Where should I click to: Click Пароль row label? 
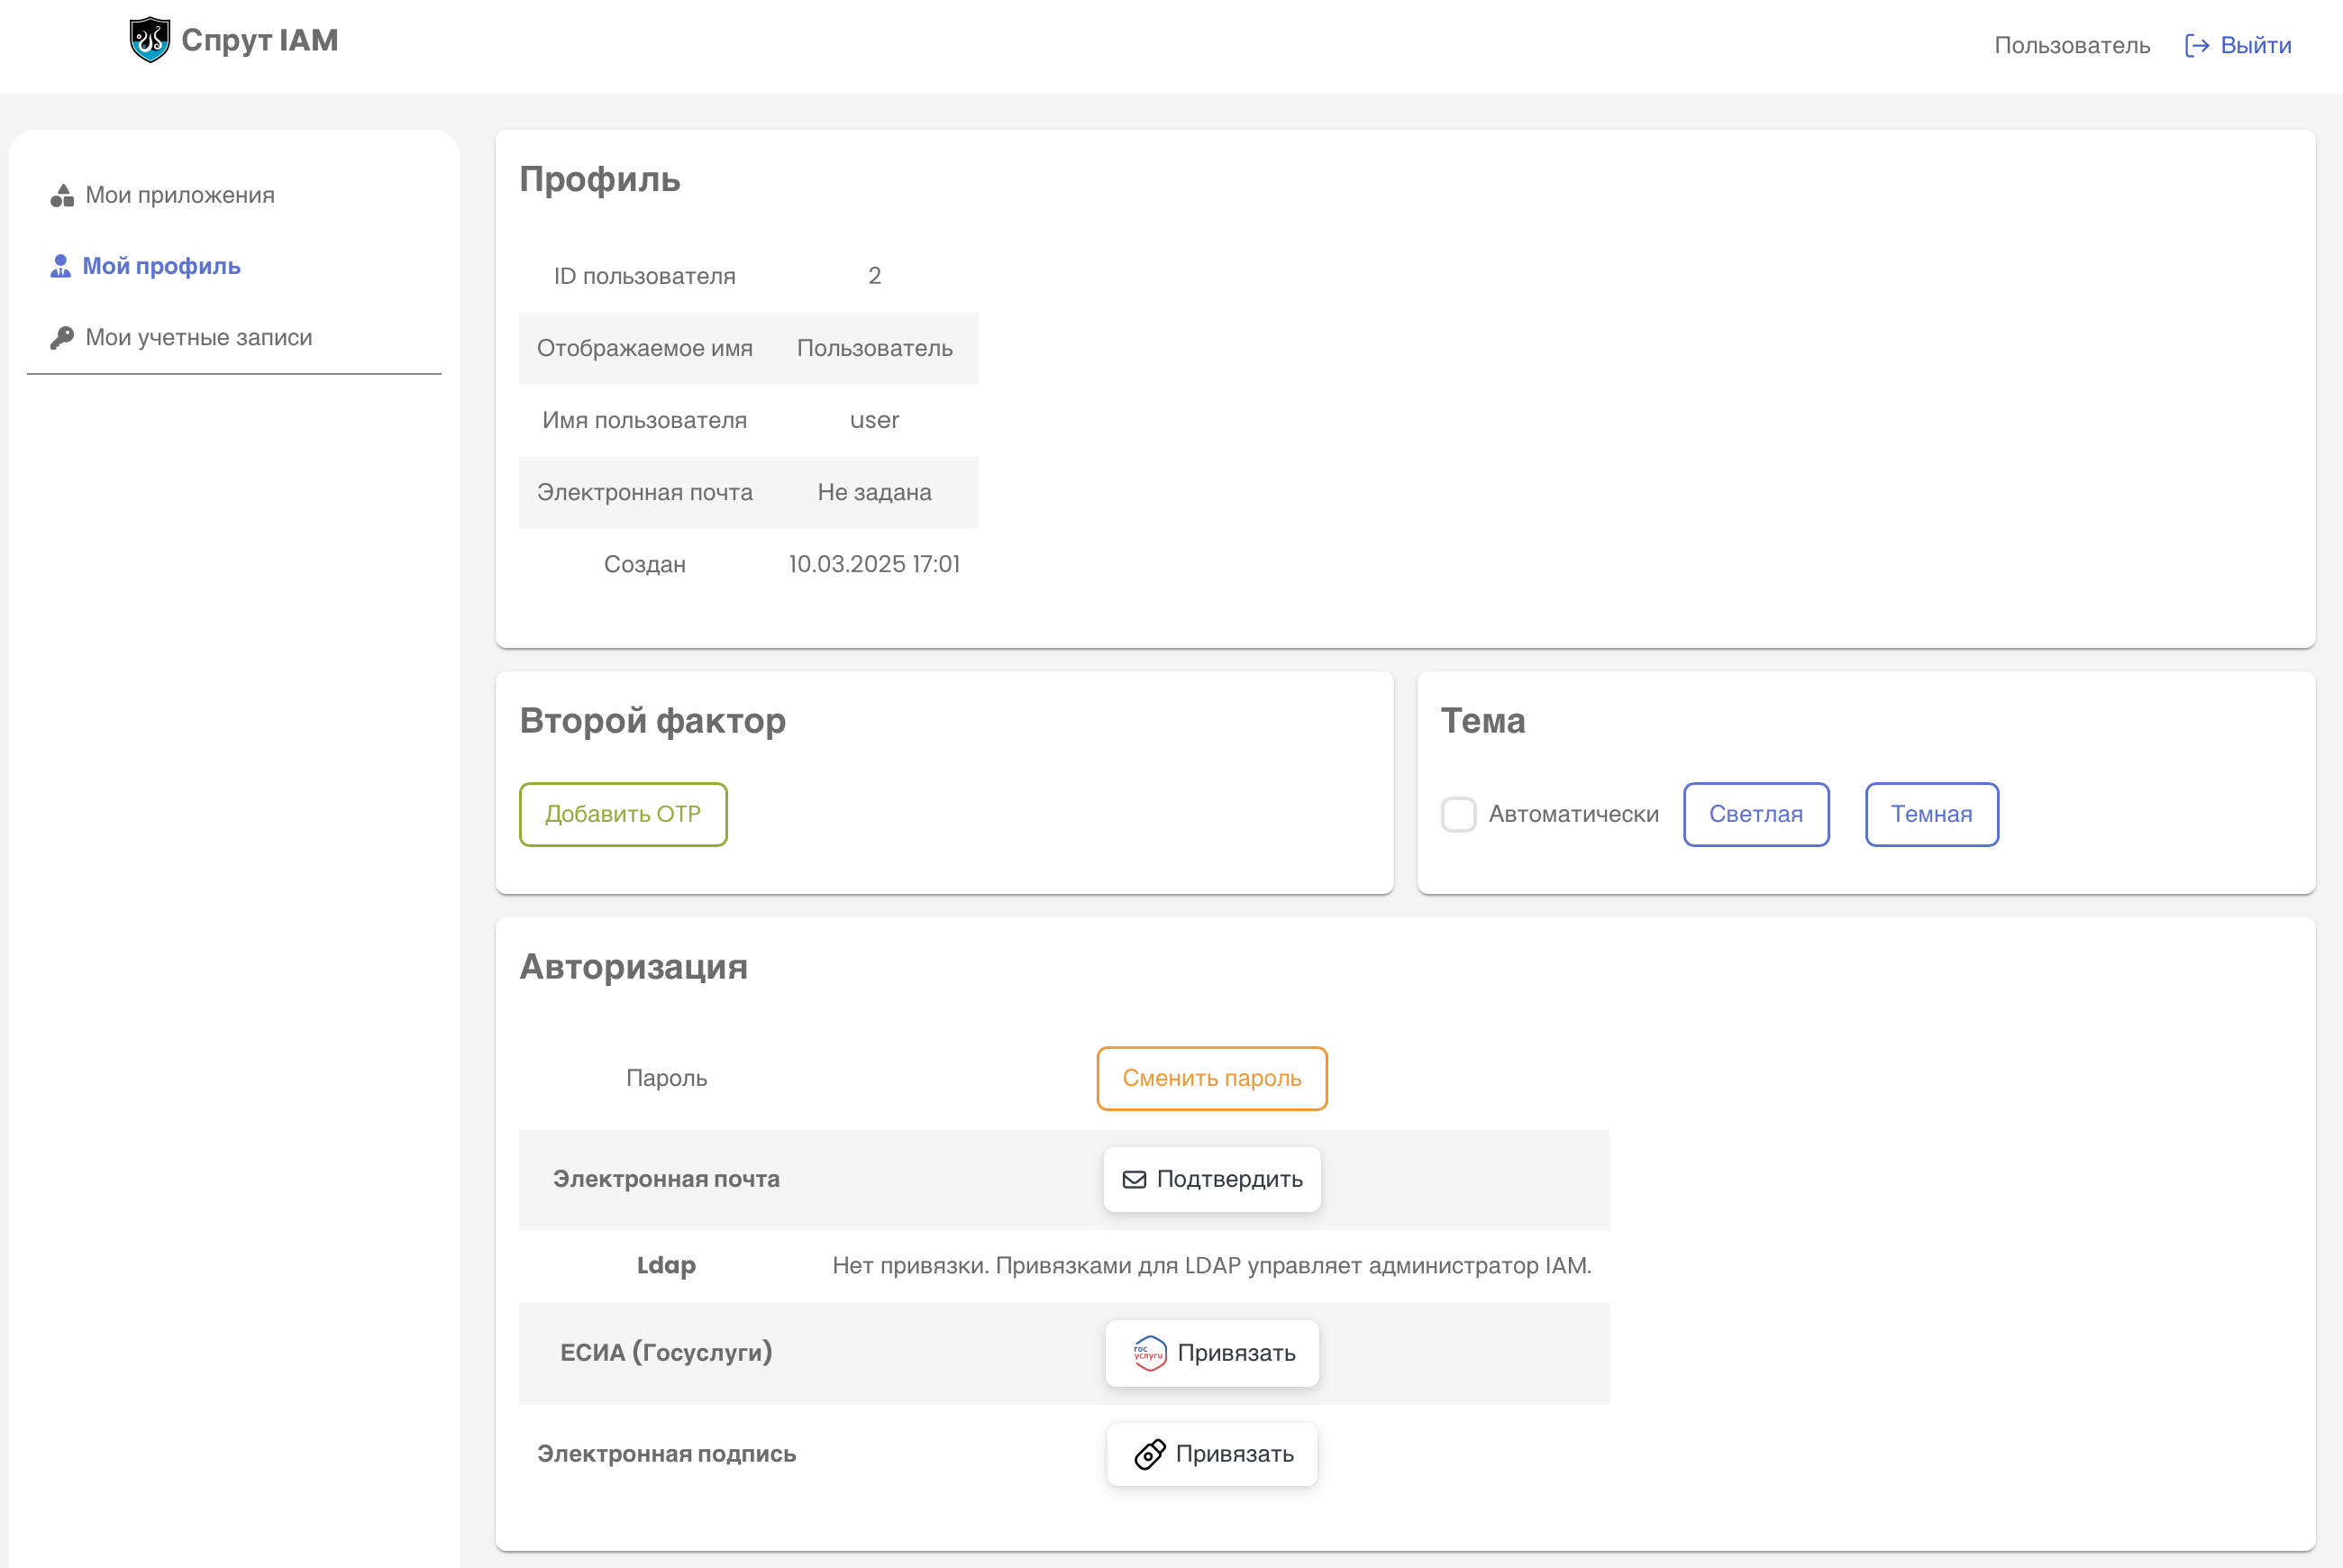tap(667, 1078)
